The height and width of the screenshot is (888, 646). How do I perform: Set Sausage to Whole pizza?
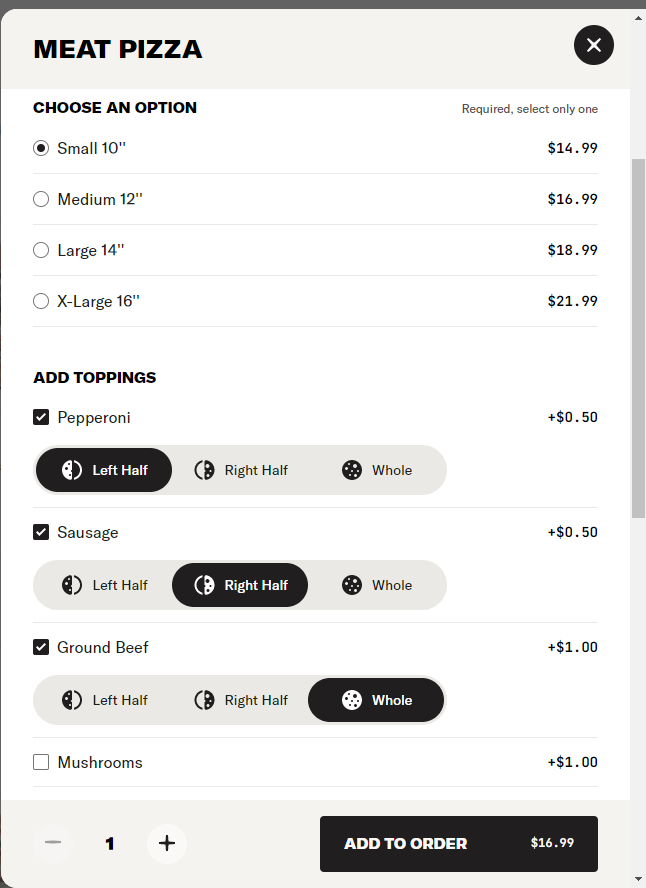click(x=376, y=585)
